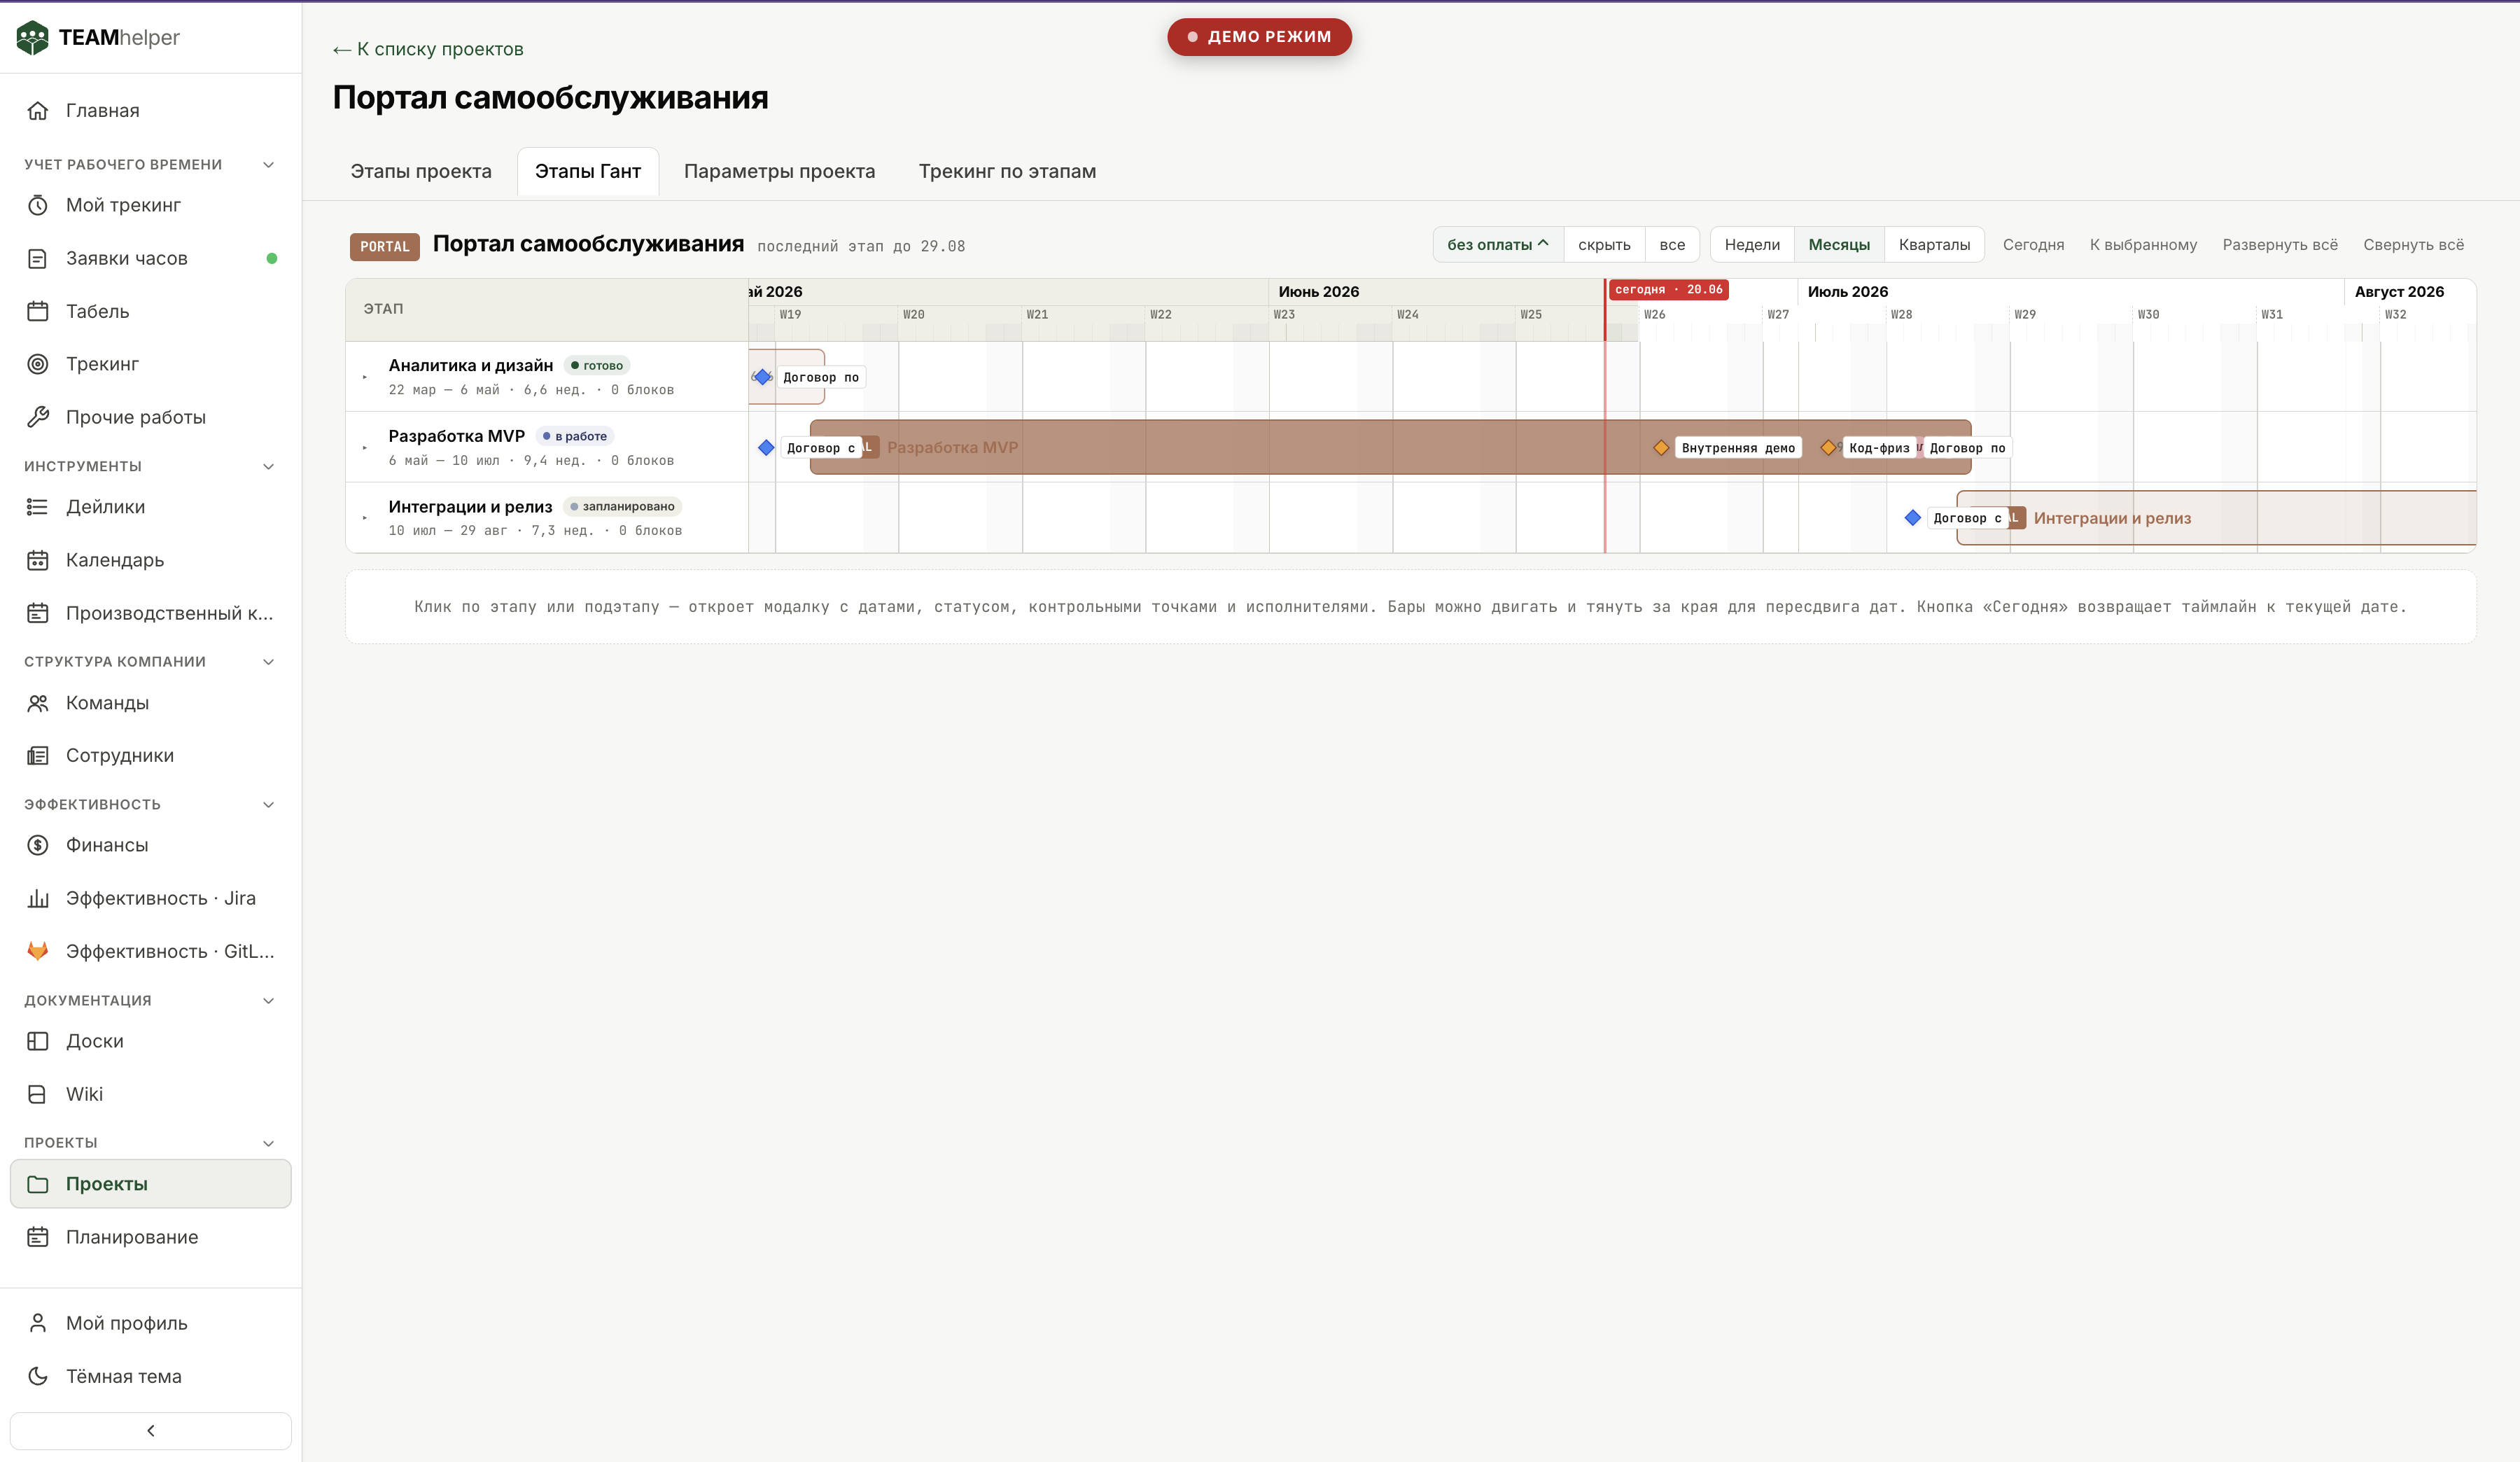Click Развернуть всё button
The image size is (2520, 1462).
2280,245
